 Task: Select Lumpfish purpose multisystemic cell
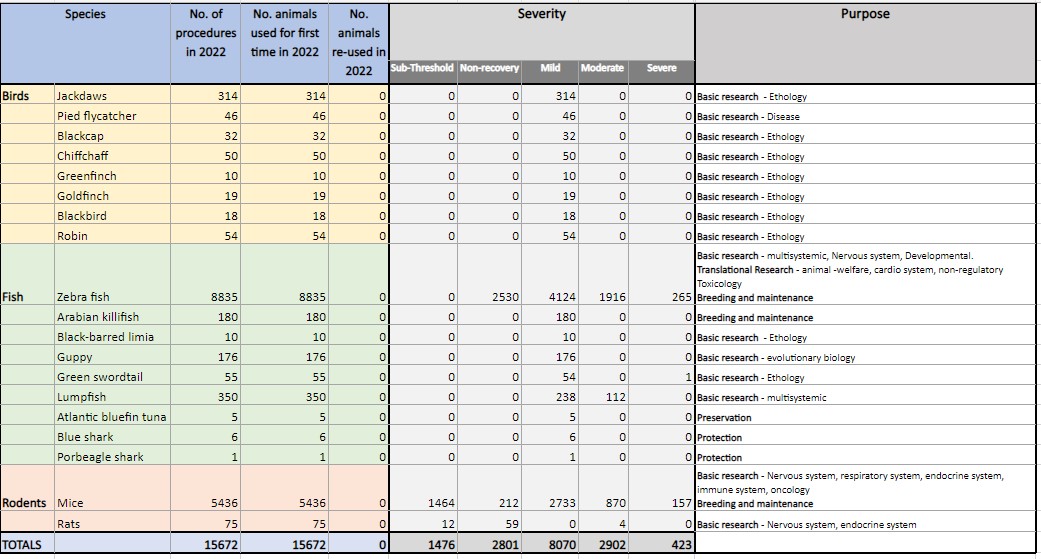pos(865,396)
